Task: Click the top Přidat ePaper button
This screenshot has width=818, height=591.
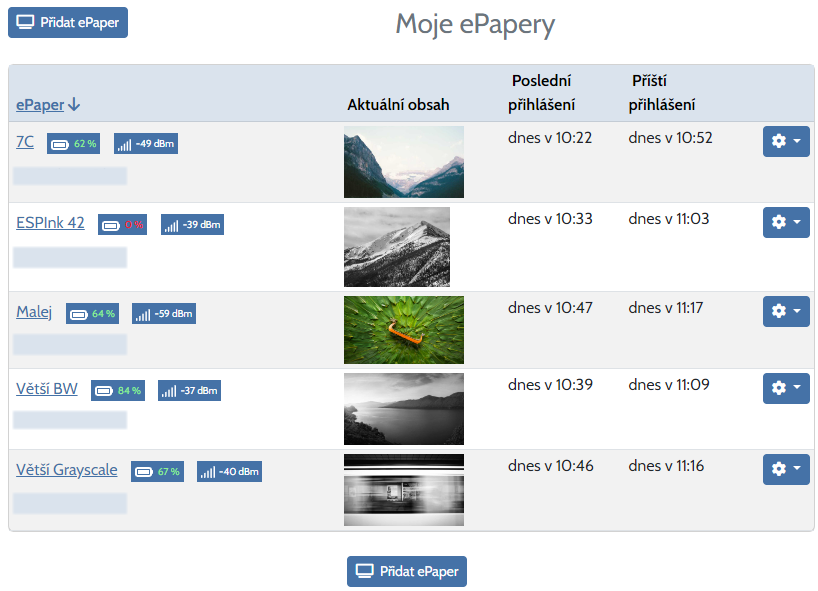Action: tap(68, 22)
